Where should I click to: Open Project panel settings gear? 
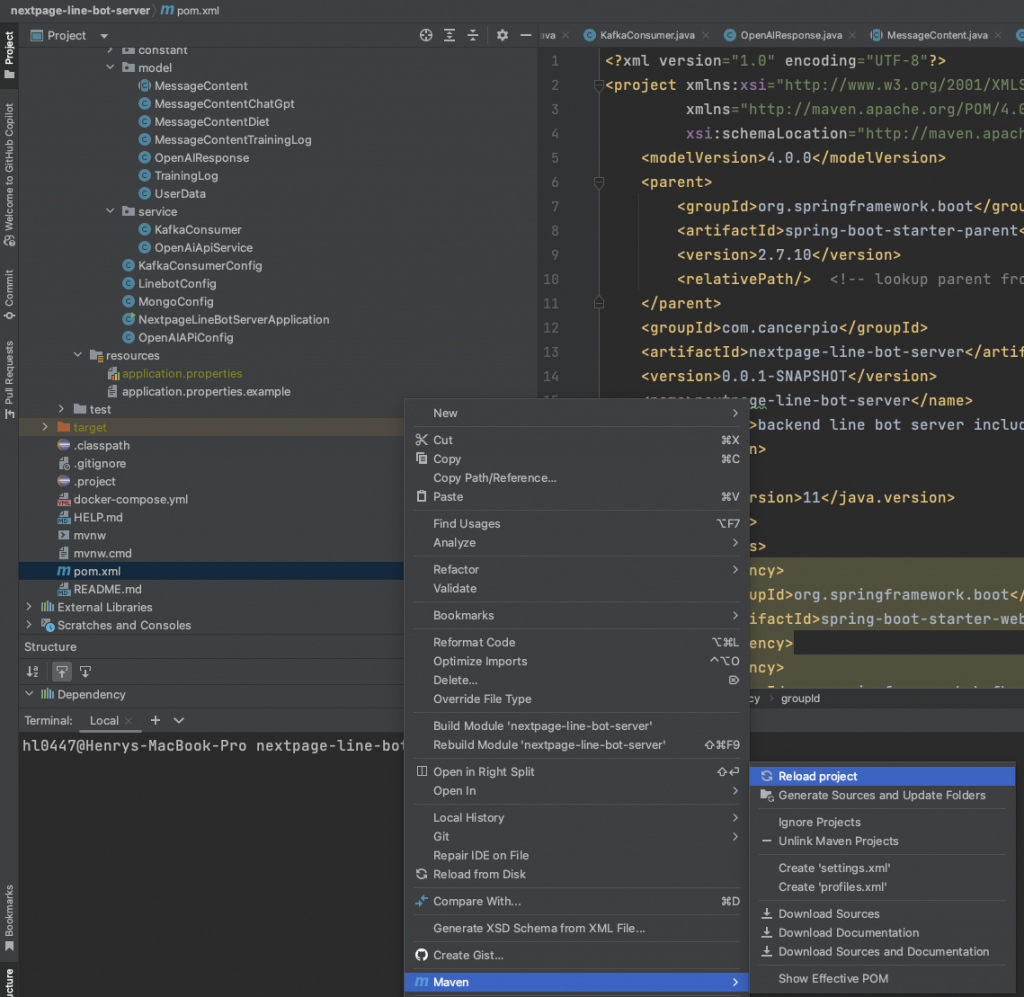tap(502, 35)
